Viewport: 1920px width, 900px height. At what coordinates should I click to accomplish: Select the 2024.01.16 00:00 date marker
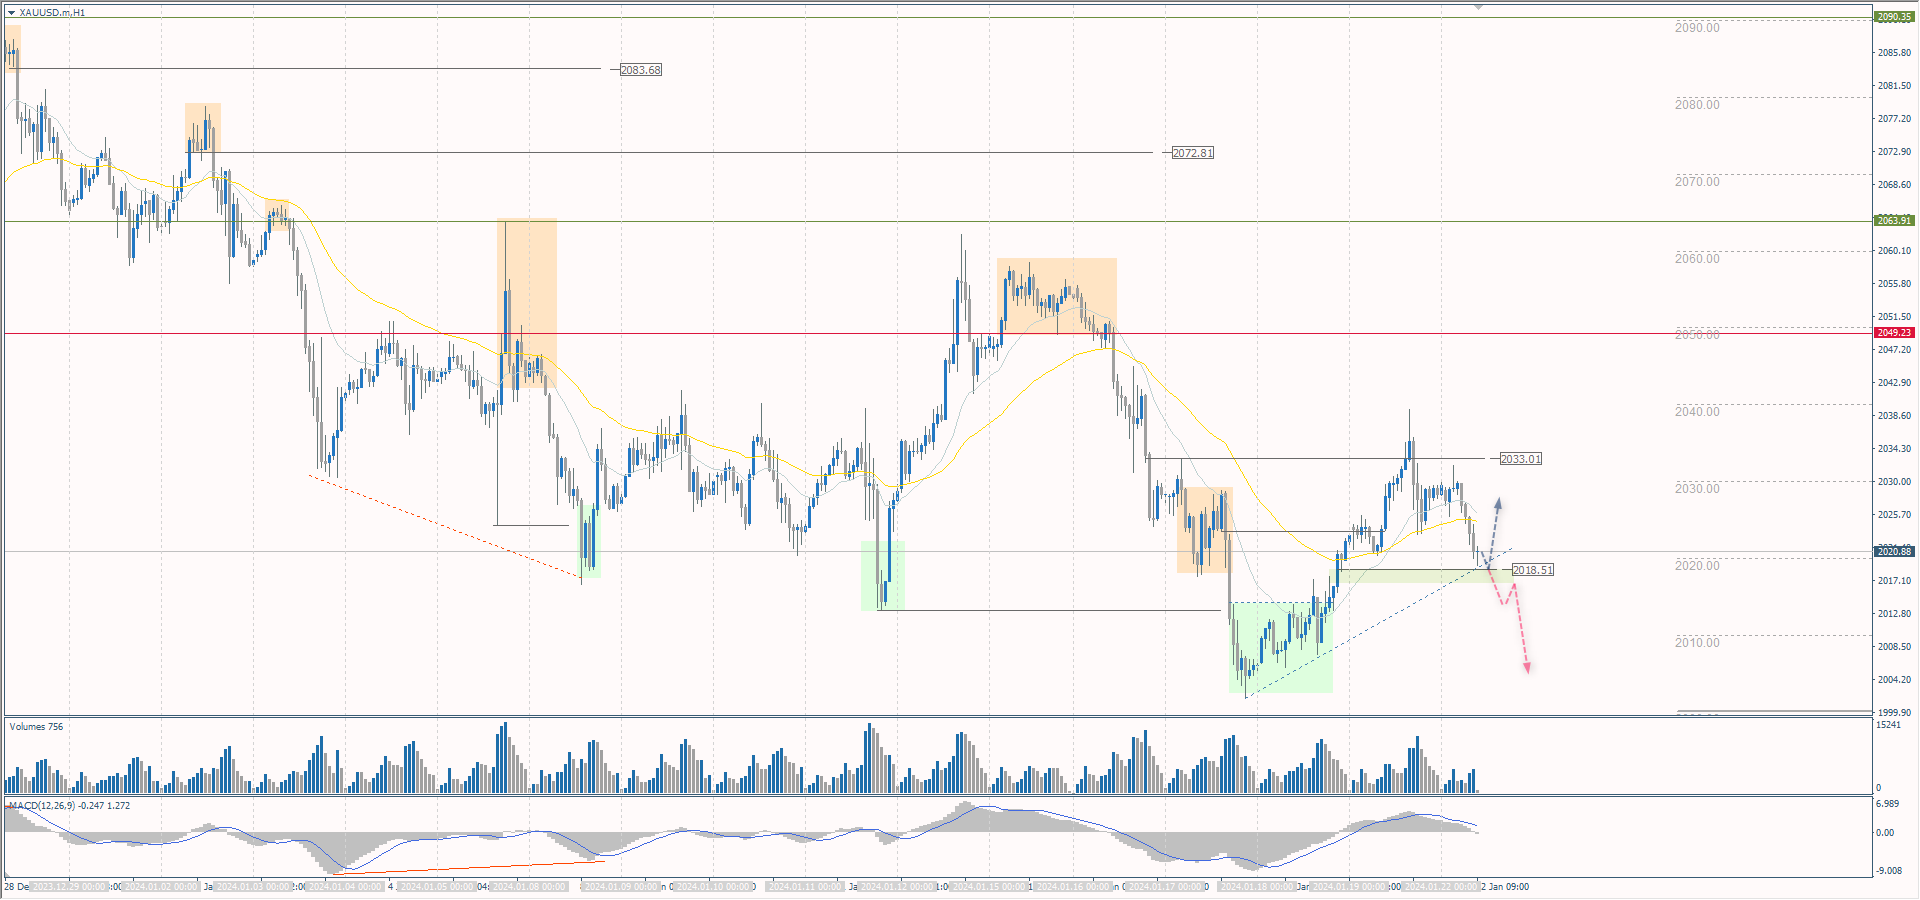[x=1074, y=887]
